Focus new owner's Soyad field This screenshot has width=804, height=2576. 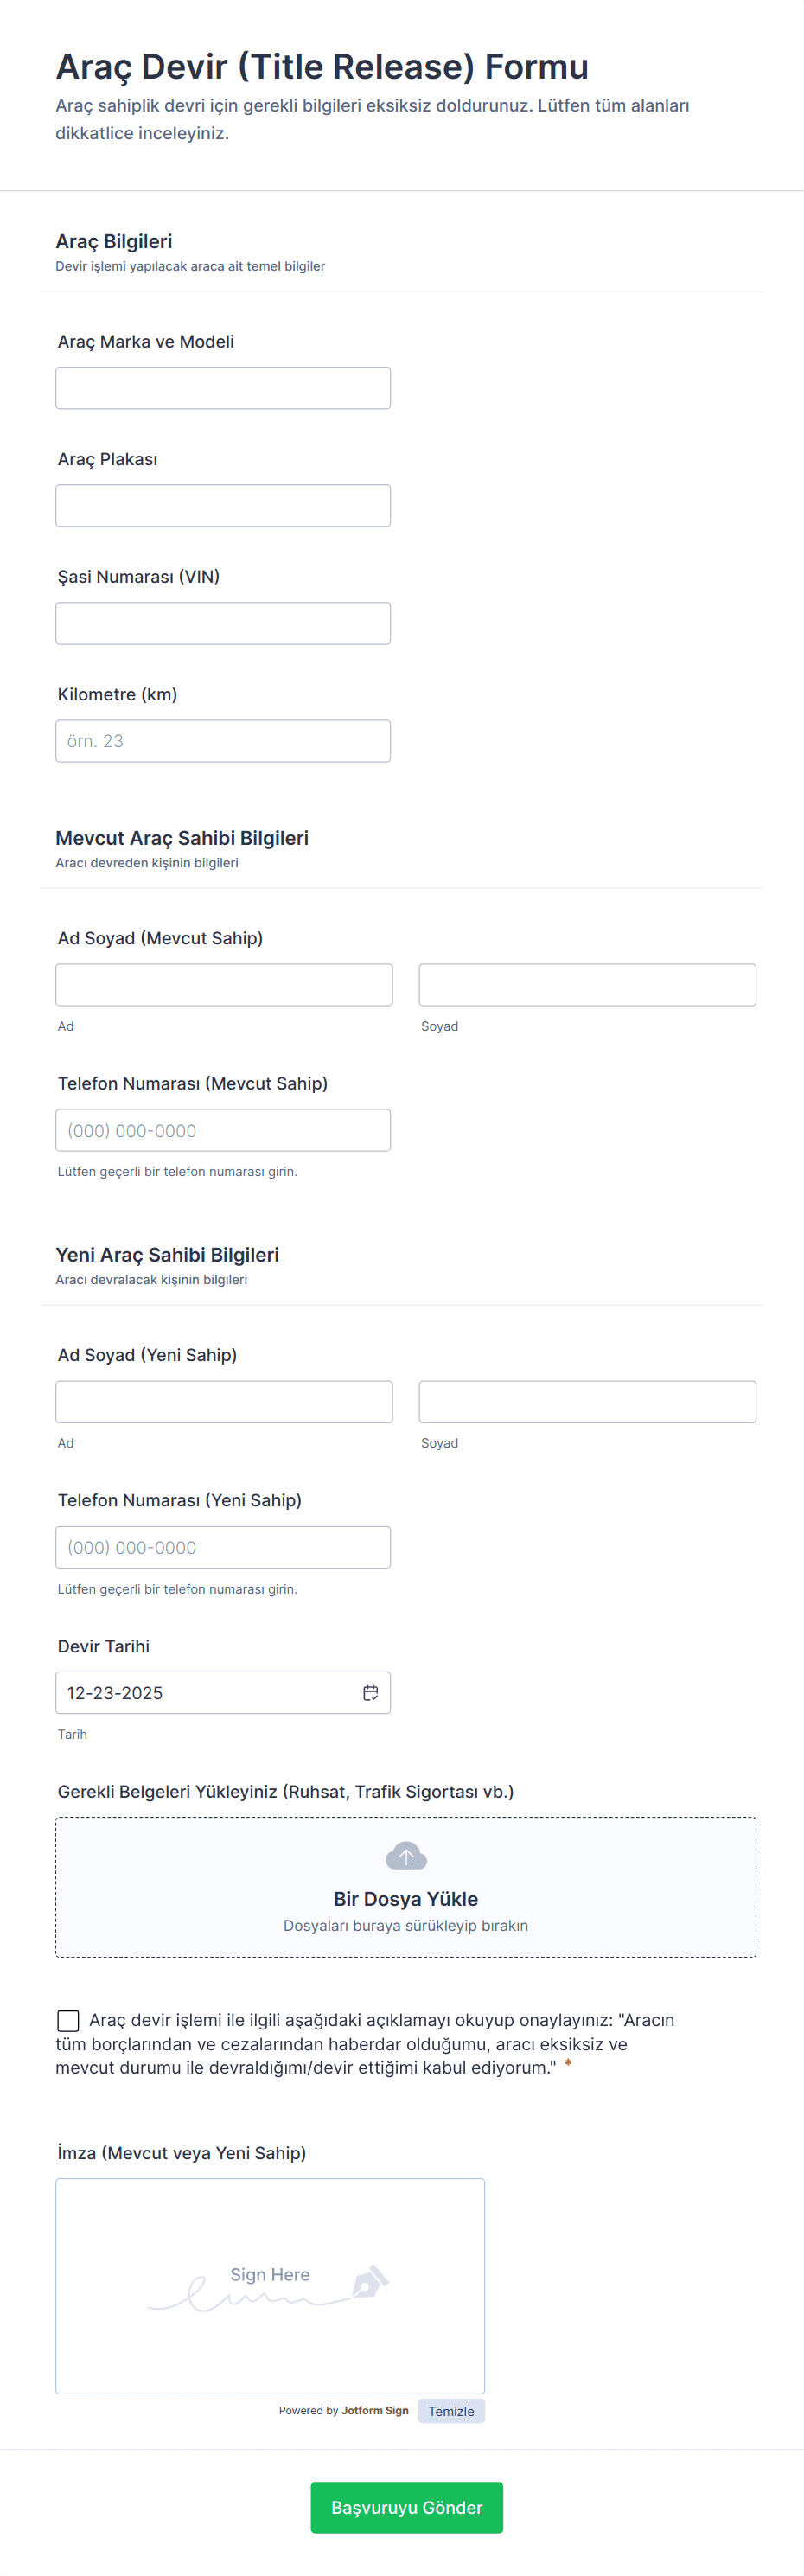[x=587, y=1402]
